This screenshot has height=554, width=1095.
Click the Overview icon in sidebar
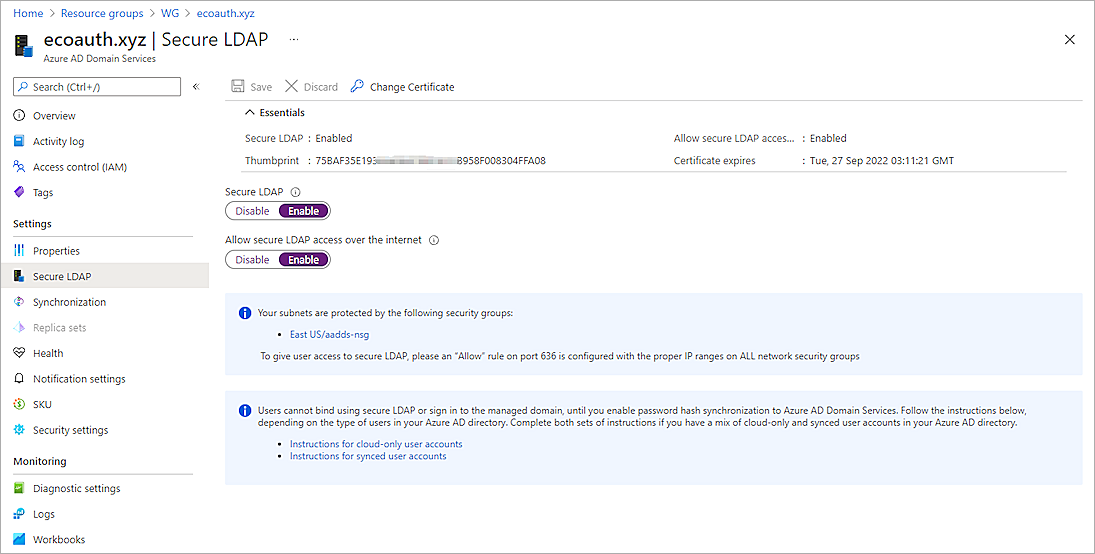click(x=20, y=116)
